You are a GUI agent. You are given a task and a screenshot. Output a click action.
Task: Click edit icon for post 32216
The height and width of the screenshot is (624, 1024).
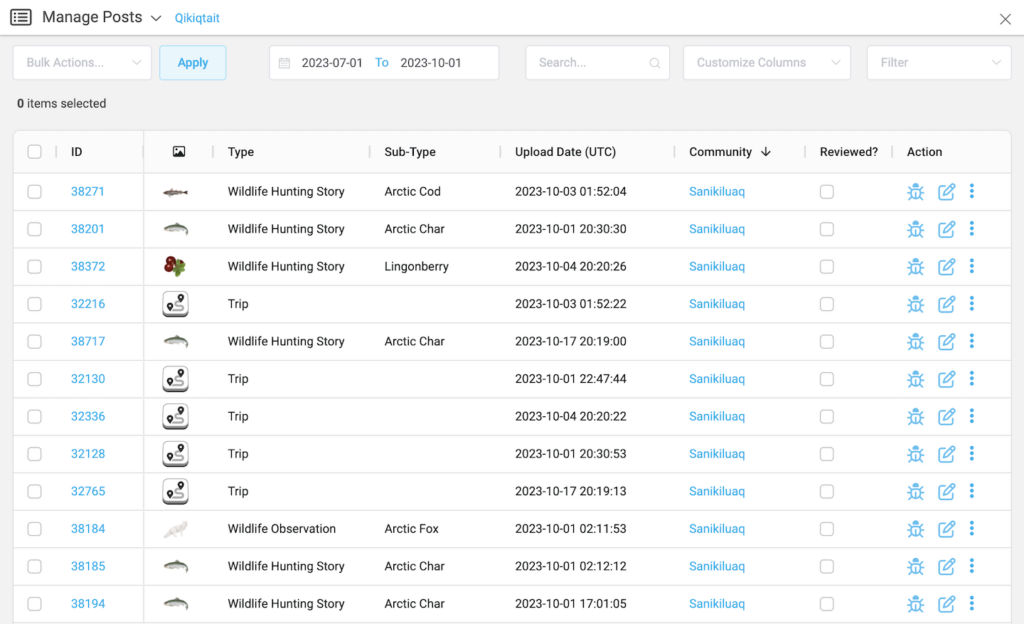(x=946, y=304)
